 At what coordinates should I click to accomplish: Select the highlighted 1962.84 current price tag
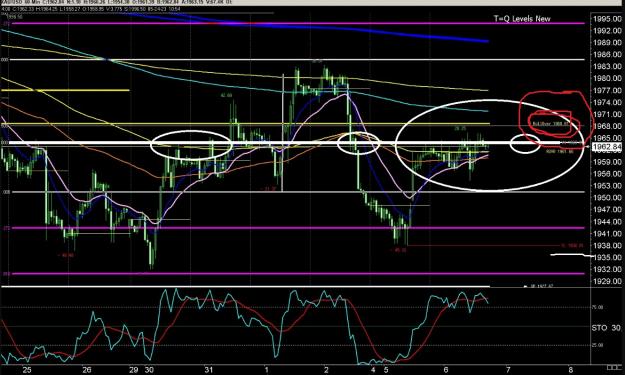pos(607,147)
